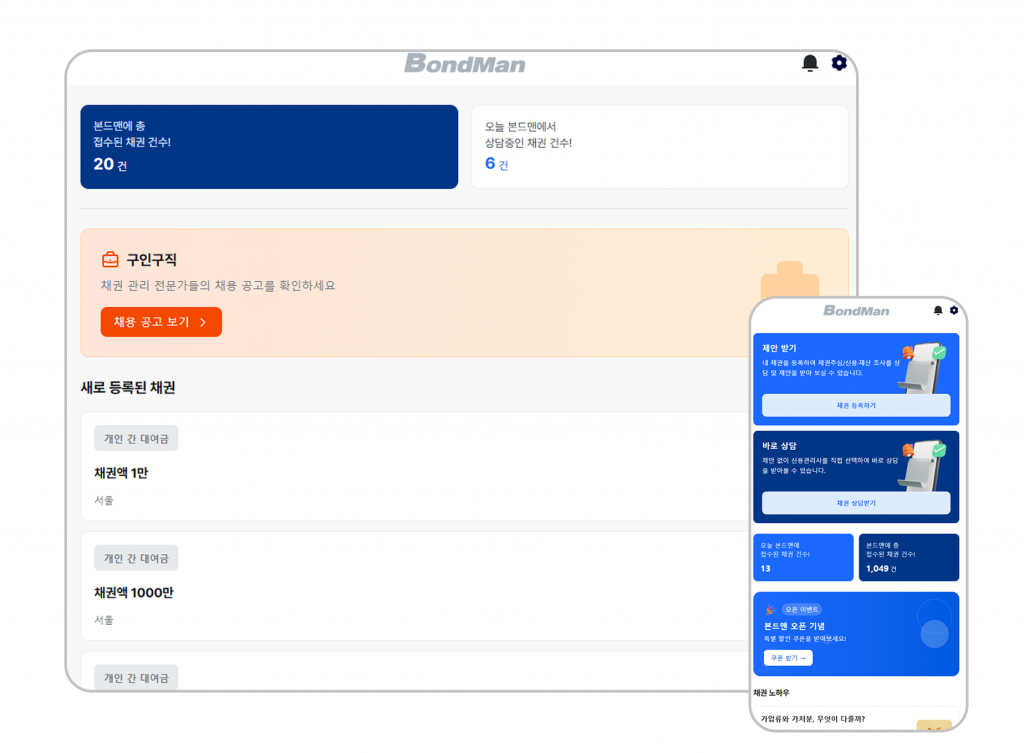Click the BondMan logo on tablet
This screenshot has height=753, width=1024.
click(465, 63)
